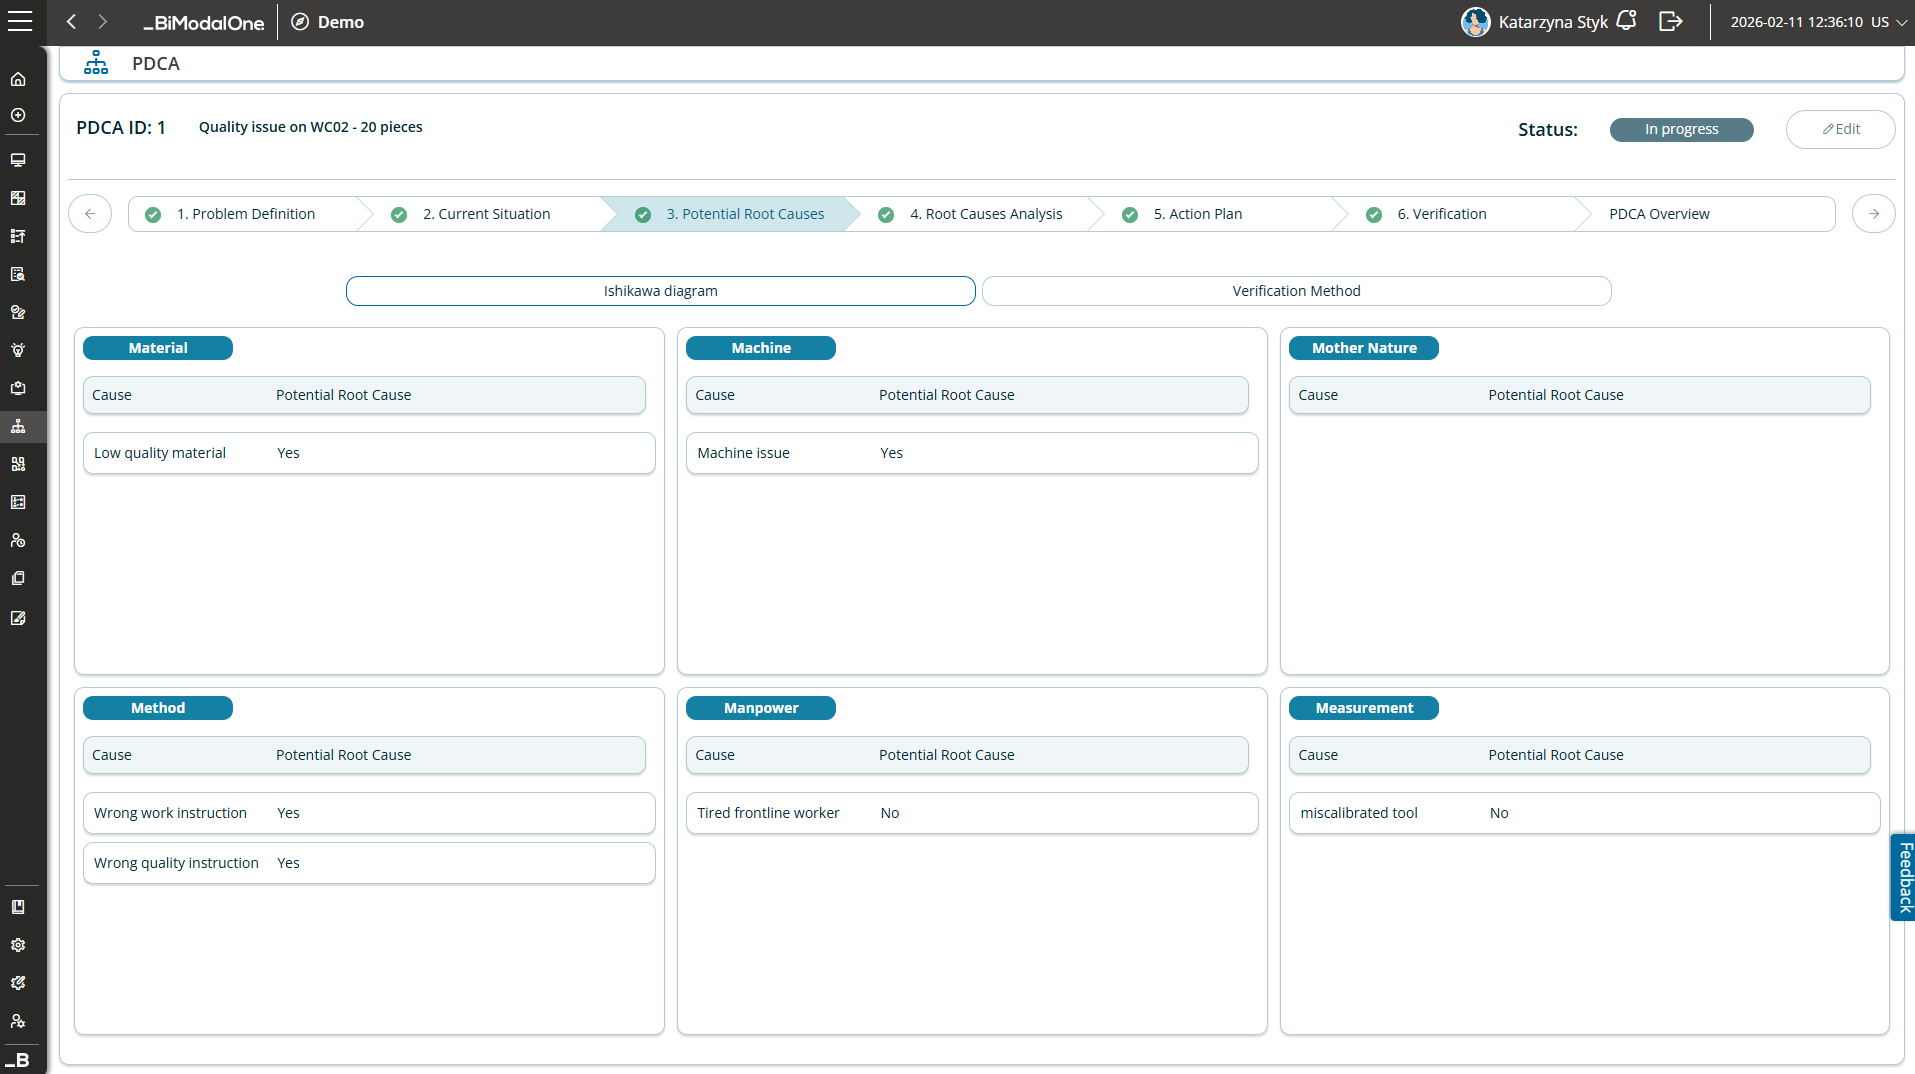Select the Ishikawa diagram tab
1915x1074 pixels.
(x=660, y=291)
